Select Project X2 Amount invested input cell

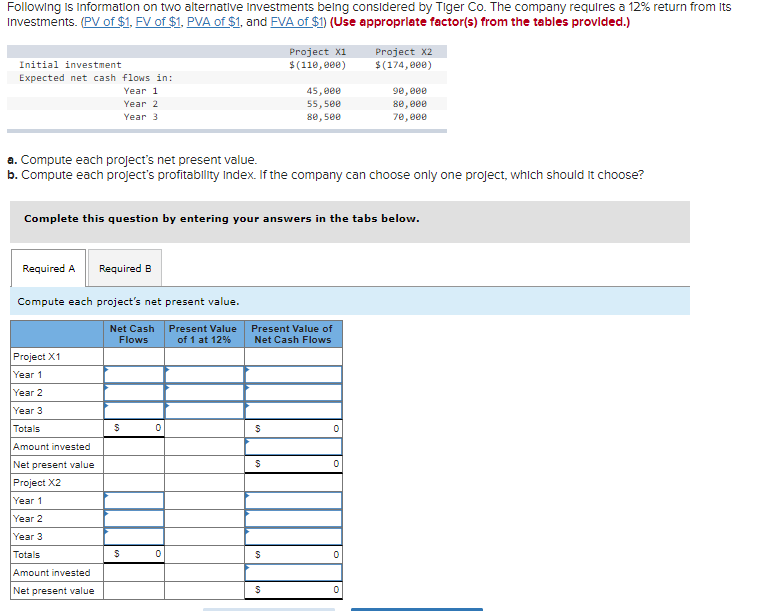click(x=293, y=573)
